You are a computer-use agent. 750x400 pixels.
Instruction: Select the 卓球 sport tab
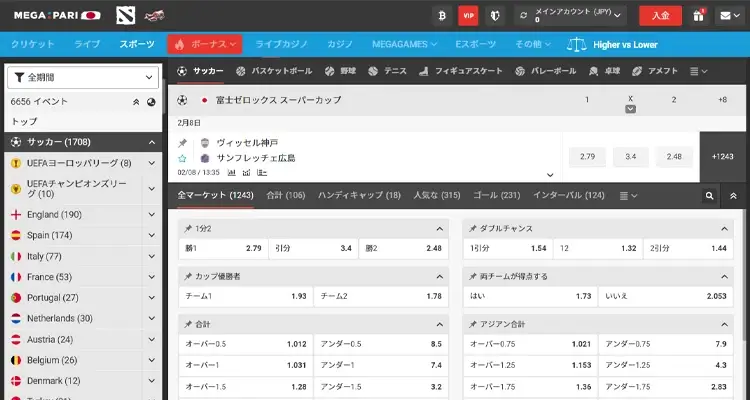605,71
